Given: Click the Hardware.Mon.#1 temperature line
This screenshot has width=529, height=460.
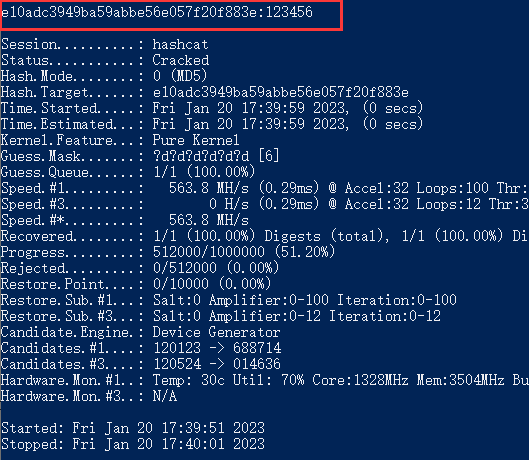Looking at the screenshot, I should tap(264, 380).
